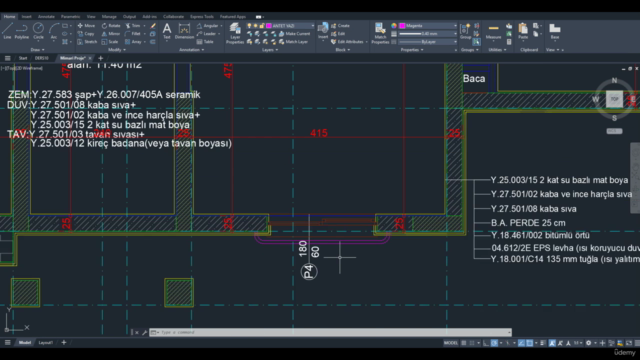
Task: Activate the Trim command
Action: click(x=133, y=26)
